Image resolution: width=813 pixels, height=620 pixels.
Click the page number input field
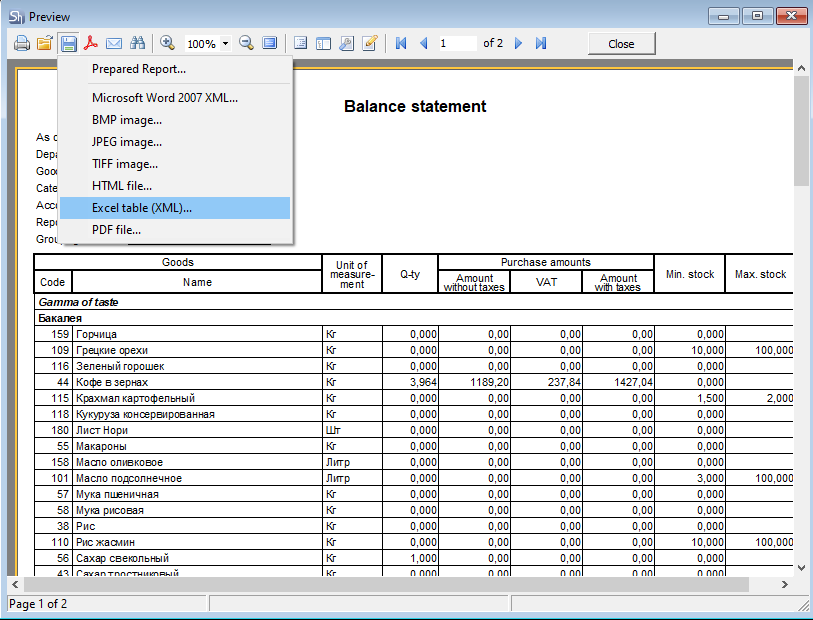pos(456,43)
